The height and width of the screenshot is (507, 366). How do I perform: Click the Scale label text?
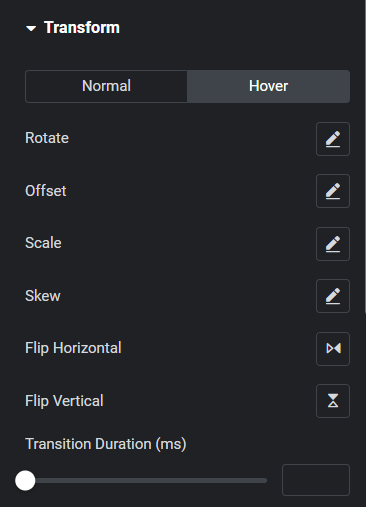[x=43, y=243]
